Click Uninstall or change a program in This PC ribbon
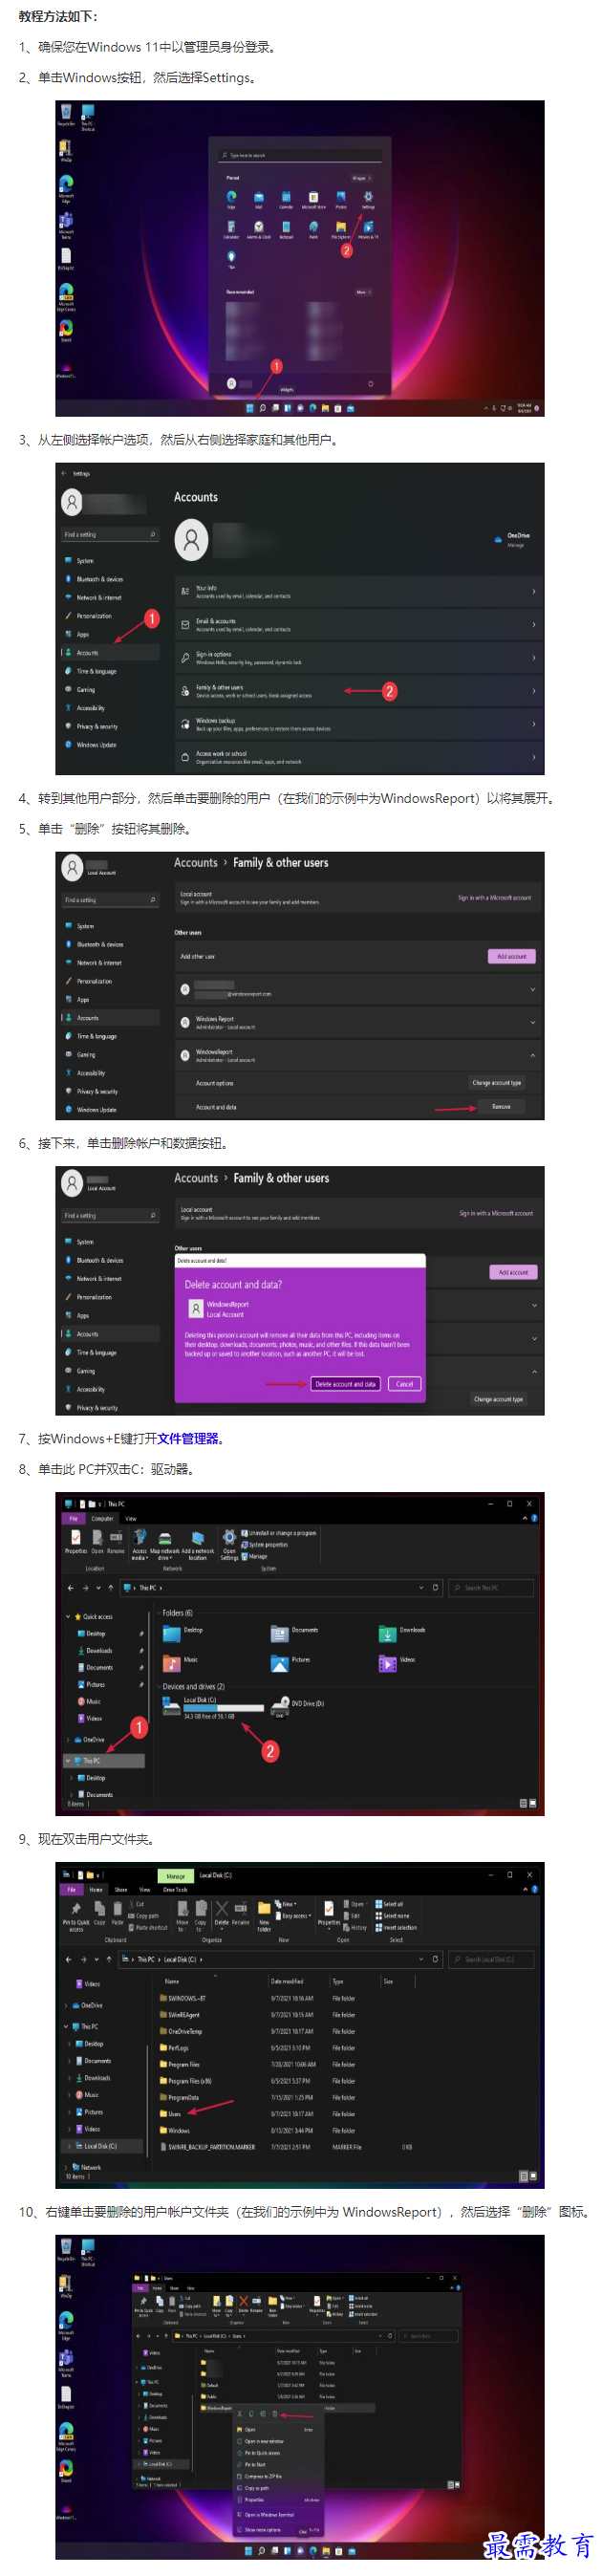Screen dimensions: 602x2576 click(x=279, y=1533)
